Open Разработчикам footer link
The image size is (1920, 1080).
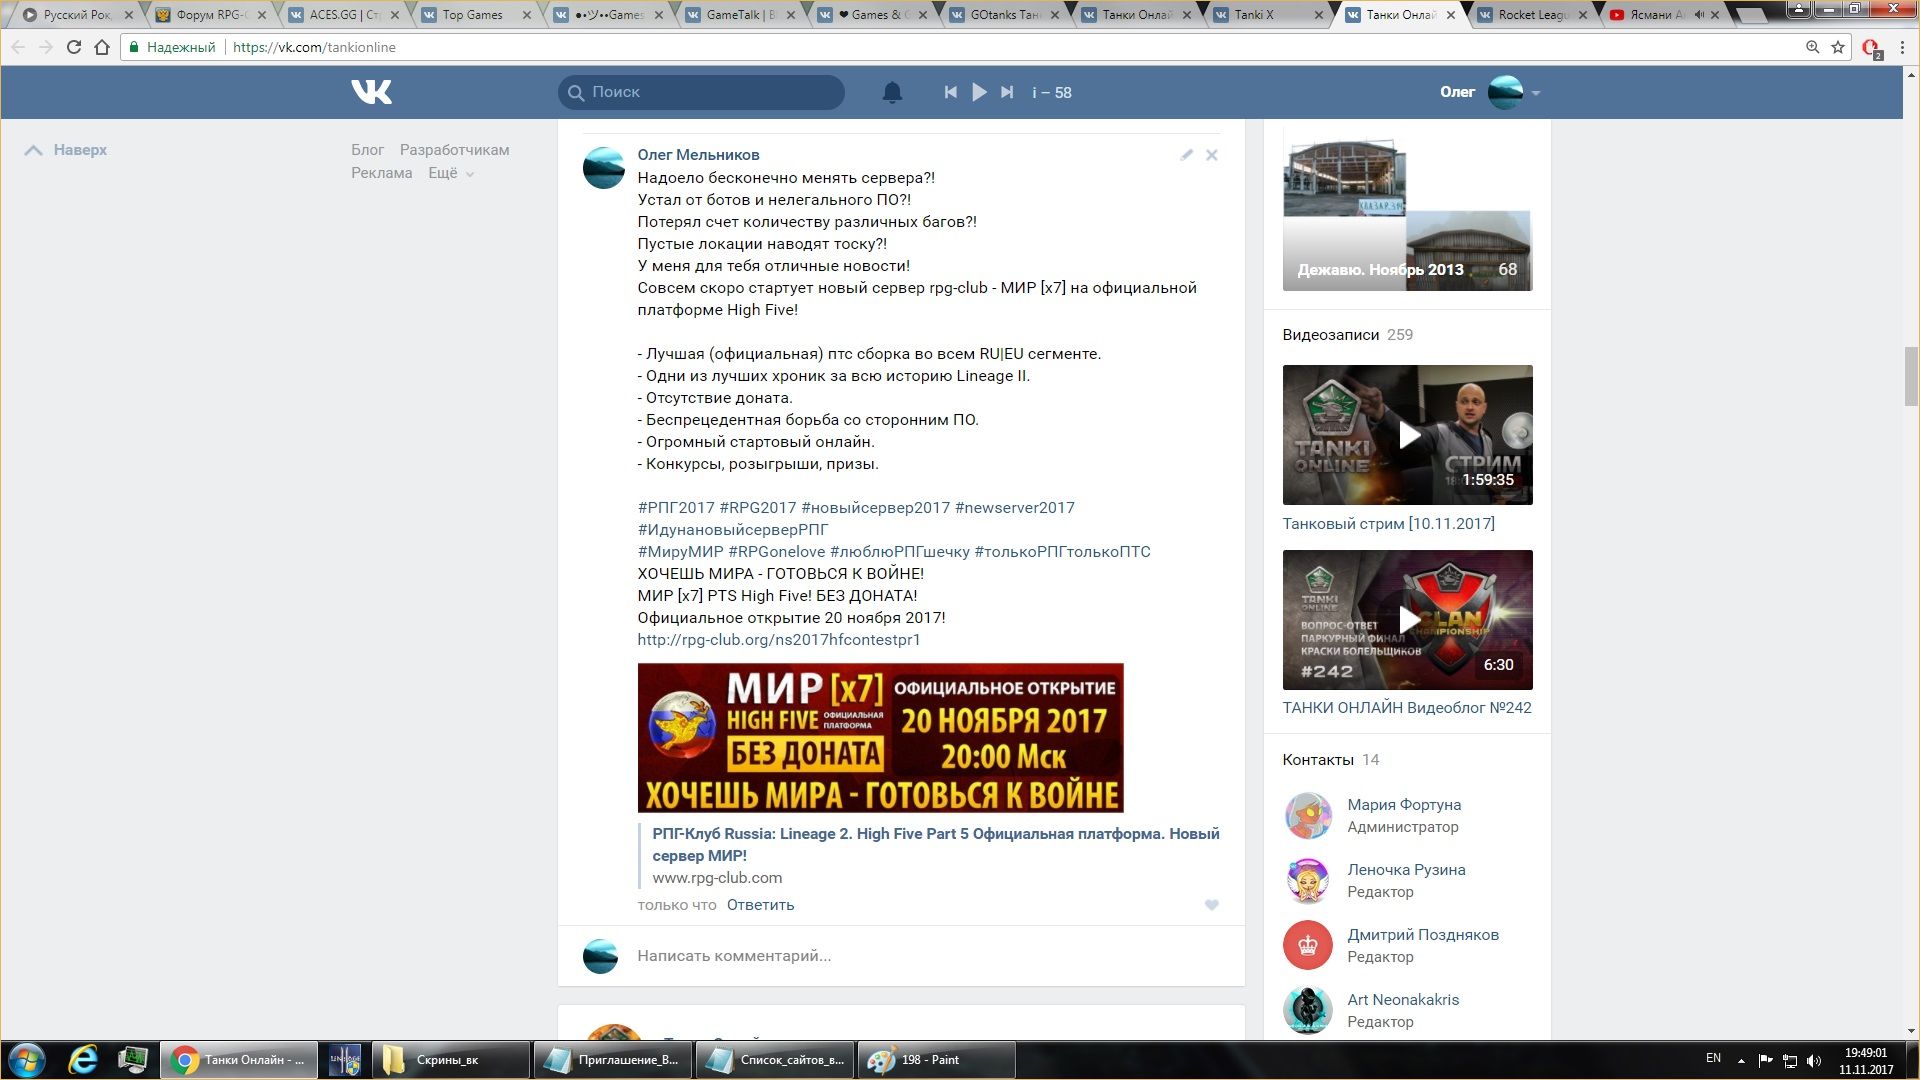click(x=455, y=150)
